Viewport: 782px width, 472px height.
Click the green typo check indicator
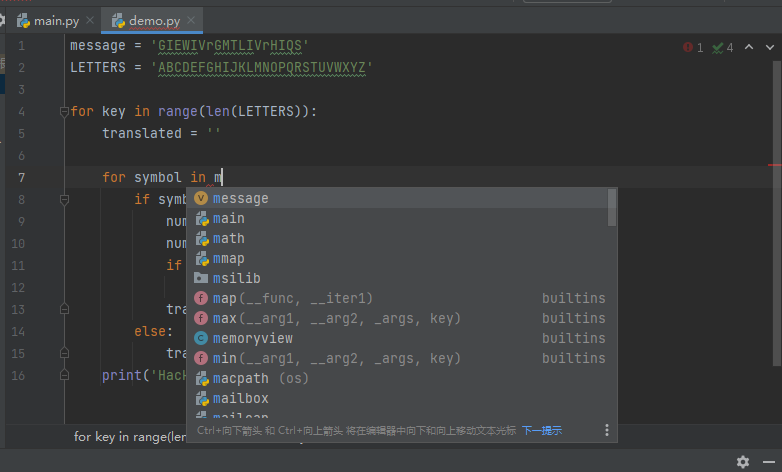tap(723, 47)
